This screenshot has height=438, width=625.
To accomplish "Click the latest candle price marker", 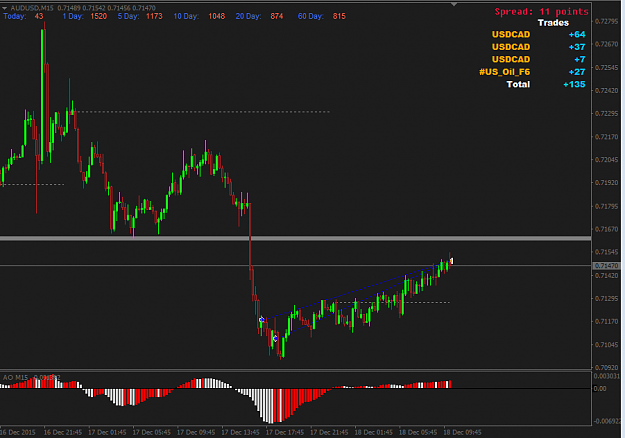I will tap(452, 261).
